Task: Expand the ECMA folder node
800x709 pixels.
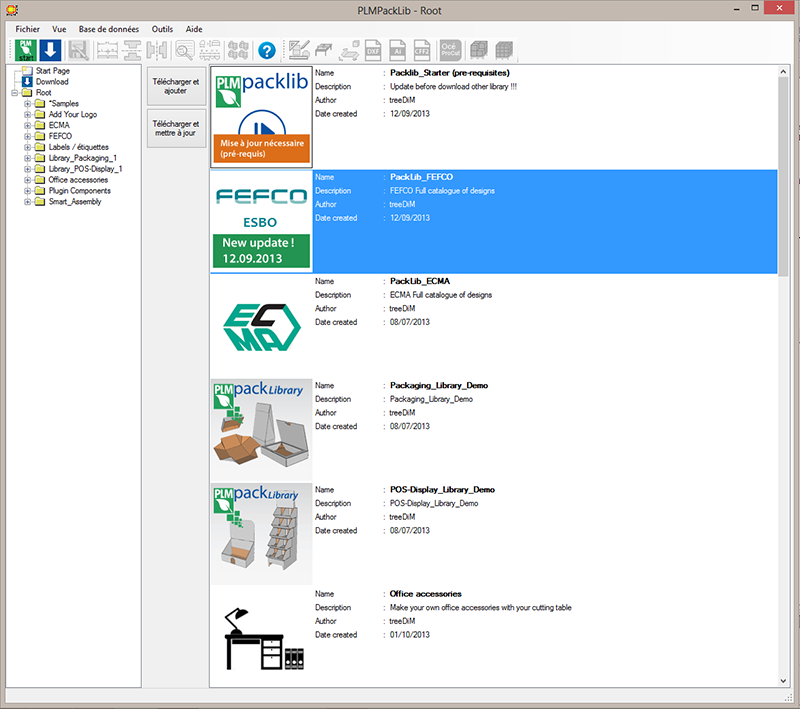Action: [28, 125]
